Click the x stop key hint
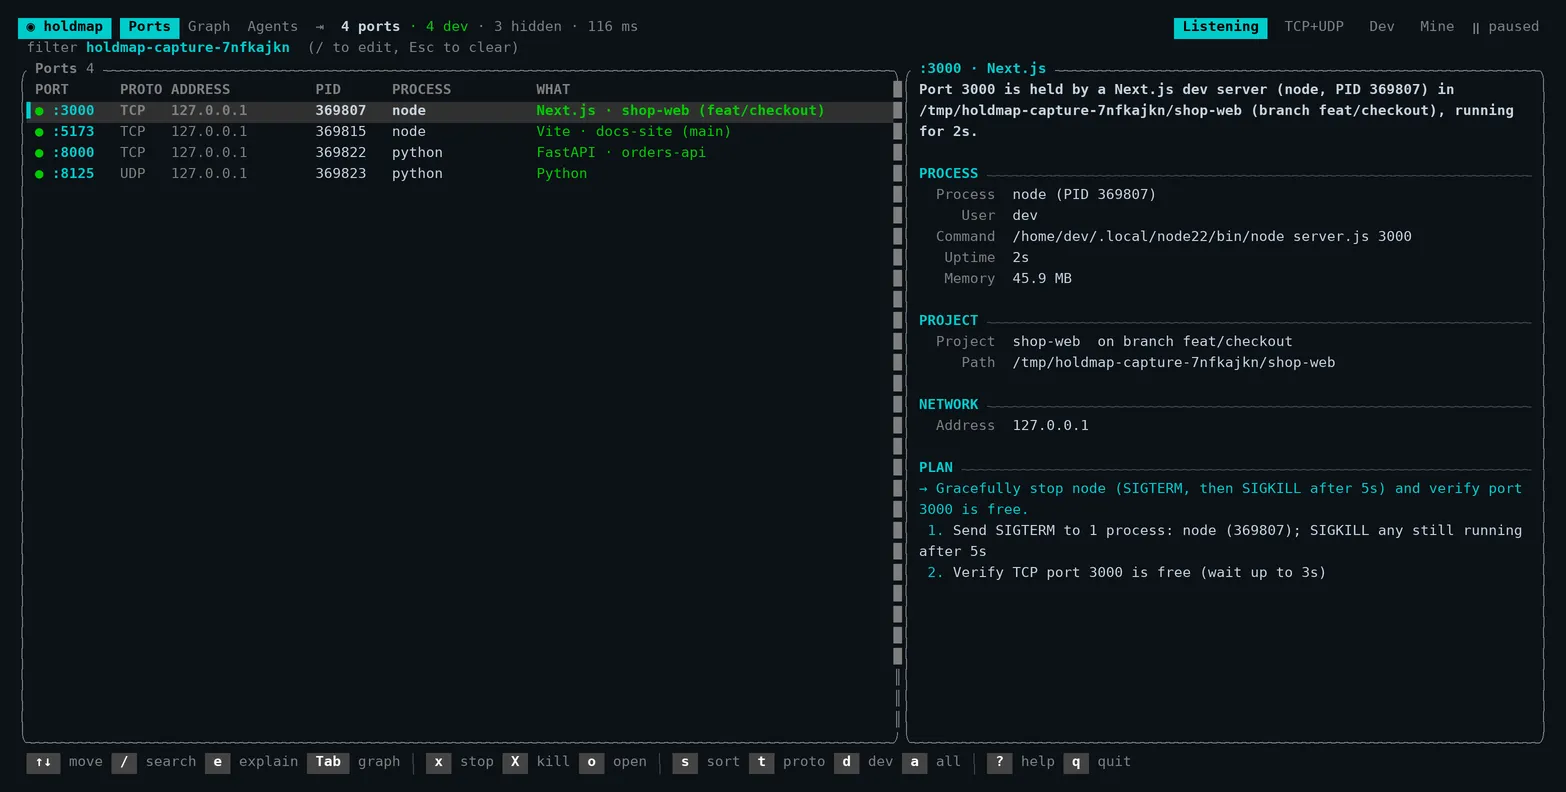 point(460,762)
